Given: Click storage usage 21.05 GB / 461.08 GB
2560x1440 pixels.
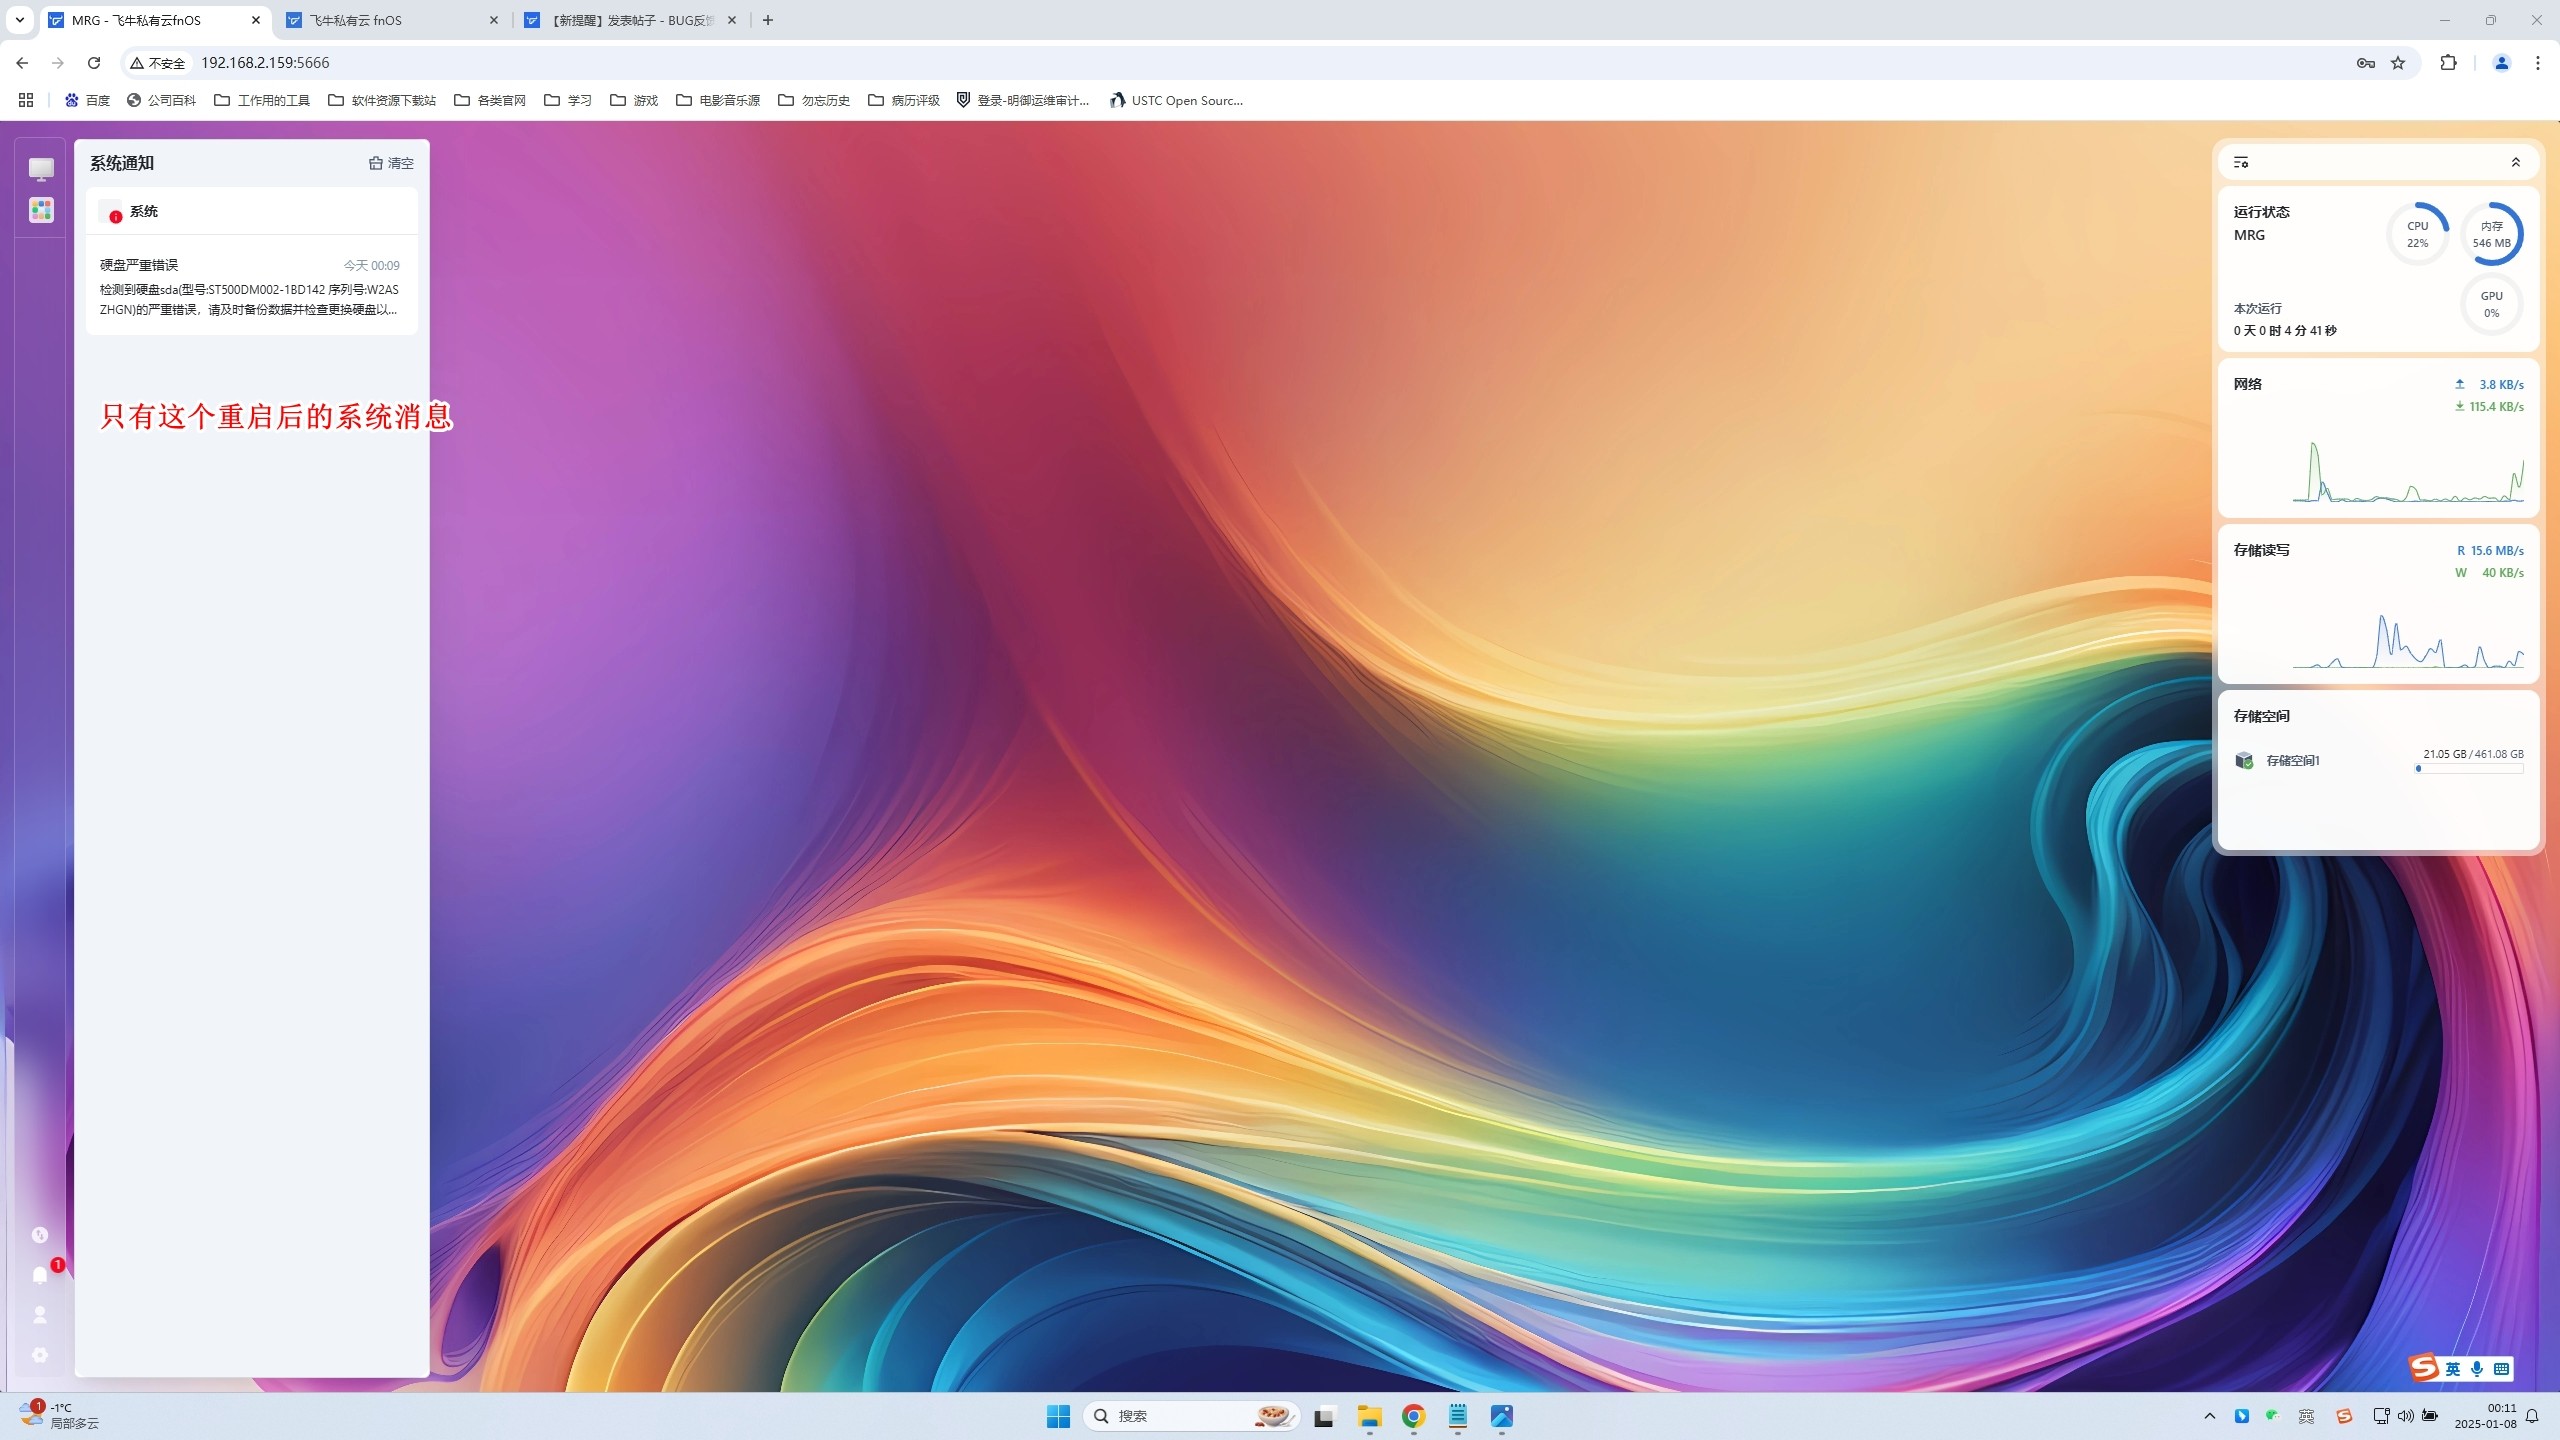Looking at the screenshot, I should [2473, 754].
